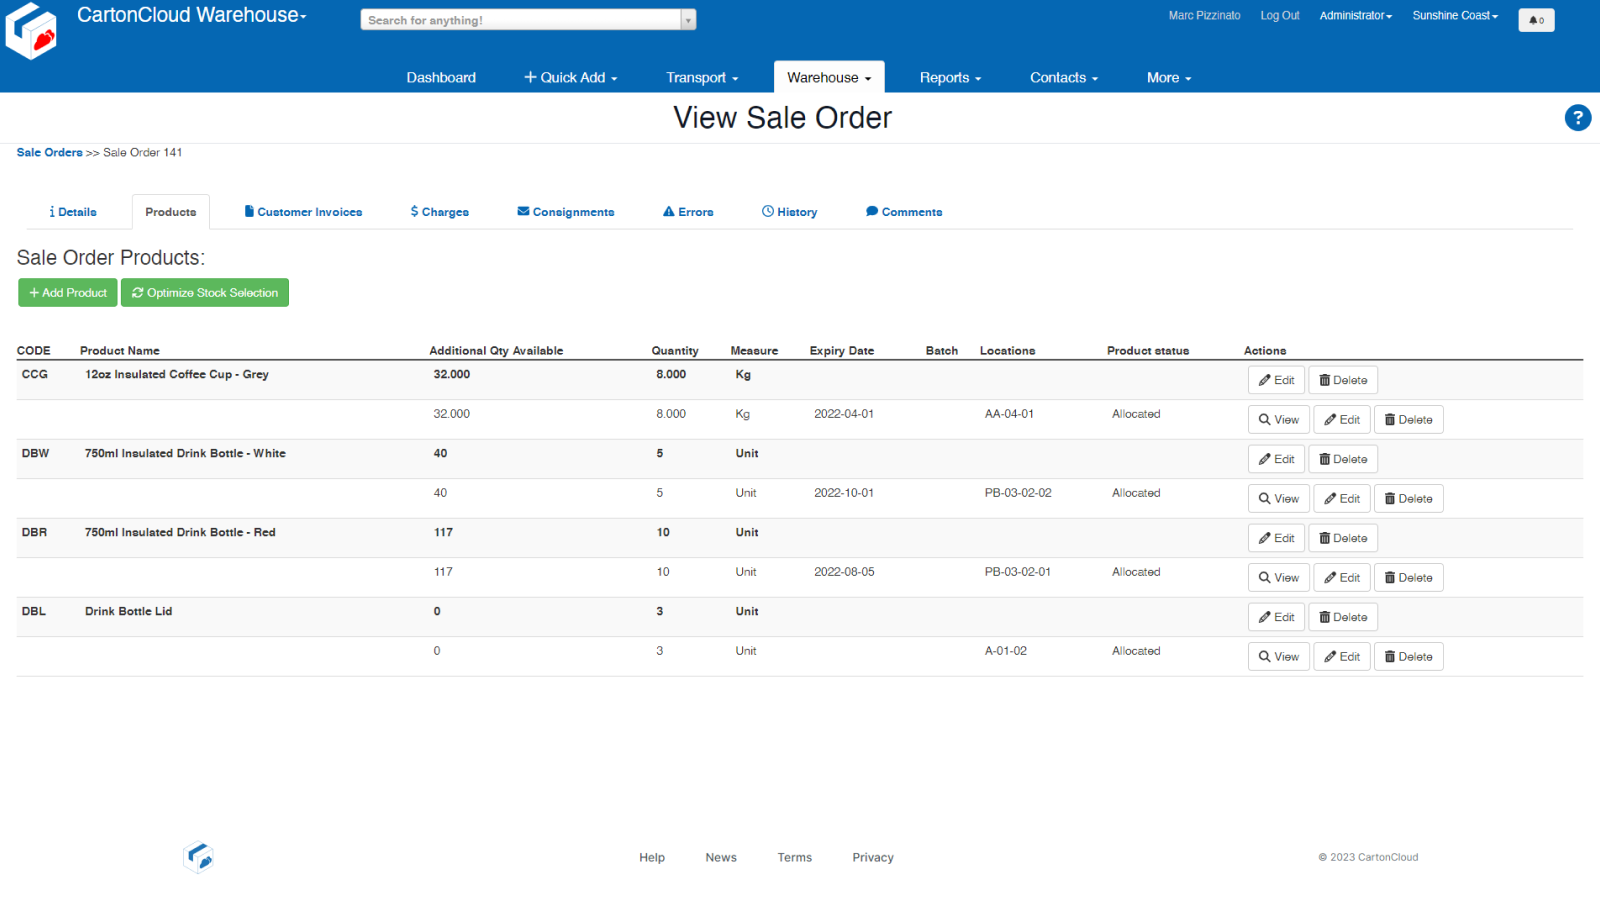The width and height of the screenshot is (1600, 900).
Task: Expand the search box dropdown arrow
Action: pos(688,20)
